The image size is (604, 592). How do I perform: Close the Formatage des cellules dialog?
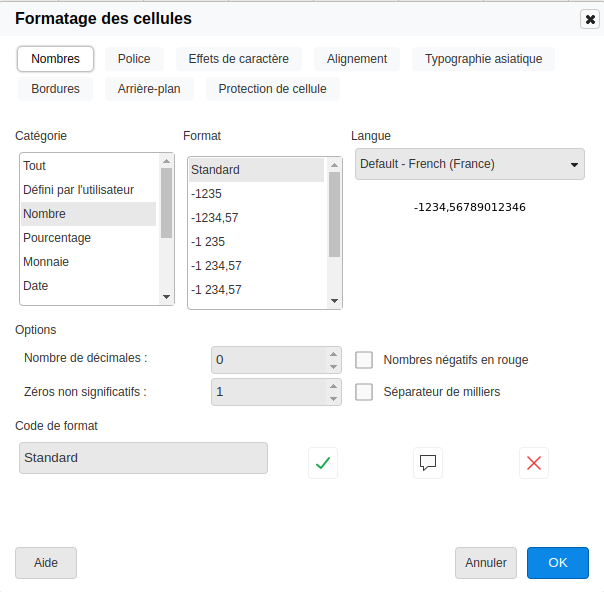589,19
